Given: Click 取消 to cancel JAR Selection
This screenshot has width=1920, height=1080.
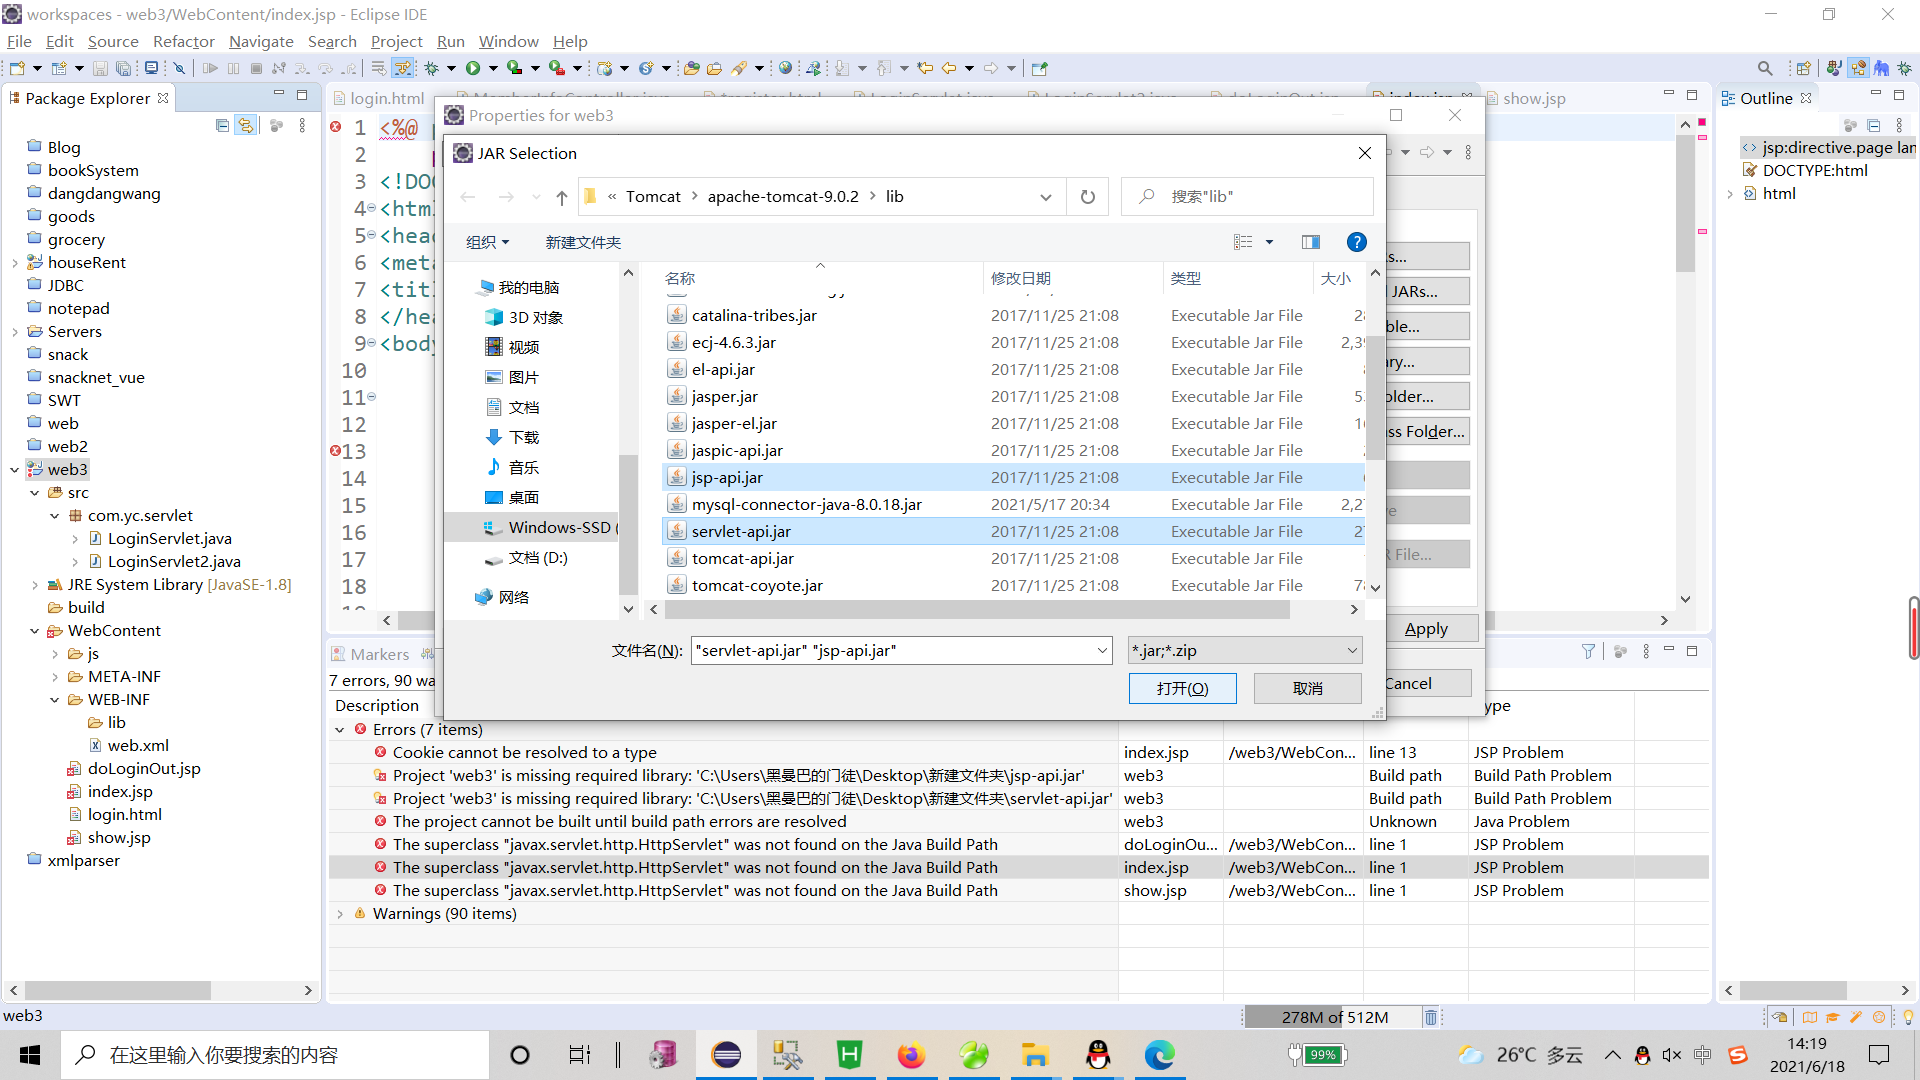Looking at the screenshot, I should [x=1307, y=688].
